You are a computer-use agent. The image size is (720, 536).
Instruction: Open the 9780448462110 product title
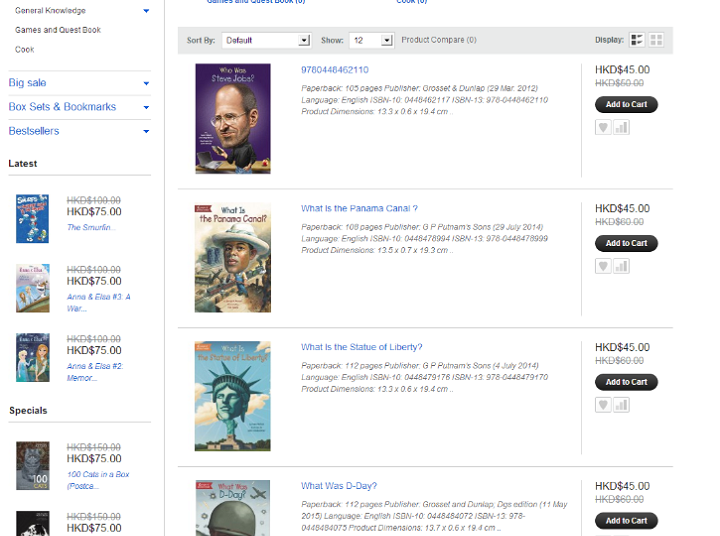click(335, 70)
